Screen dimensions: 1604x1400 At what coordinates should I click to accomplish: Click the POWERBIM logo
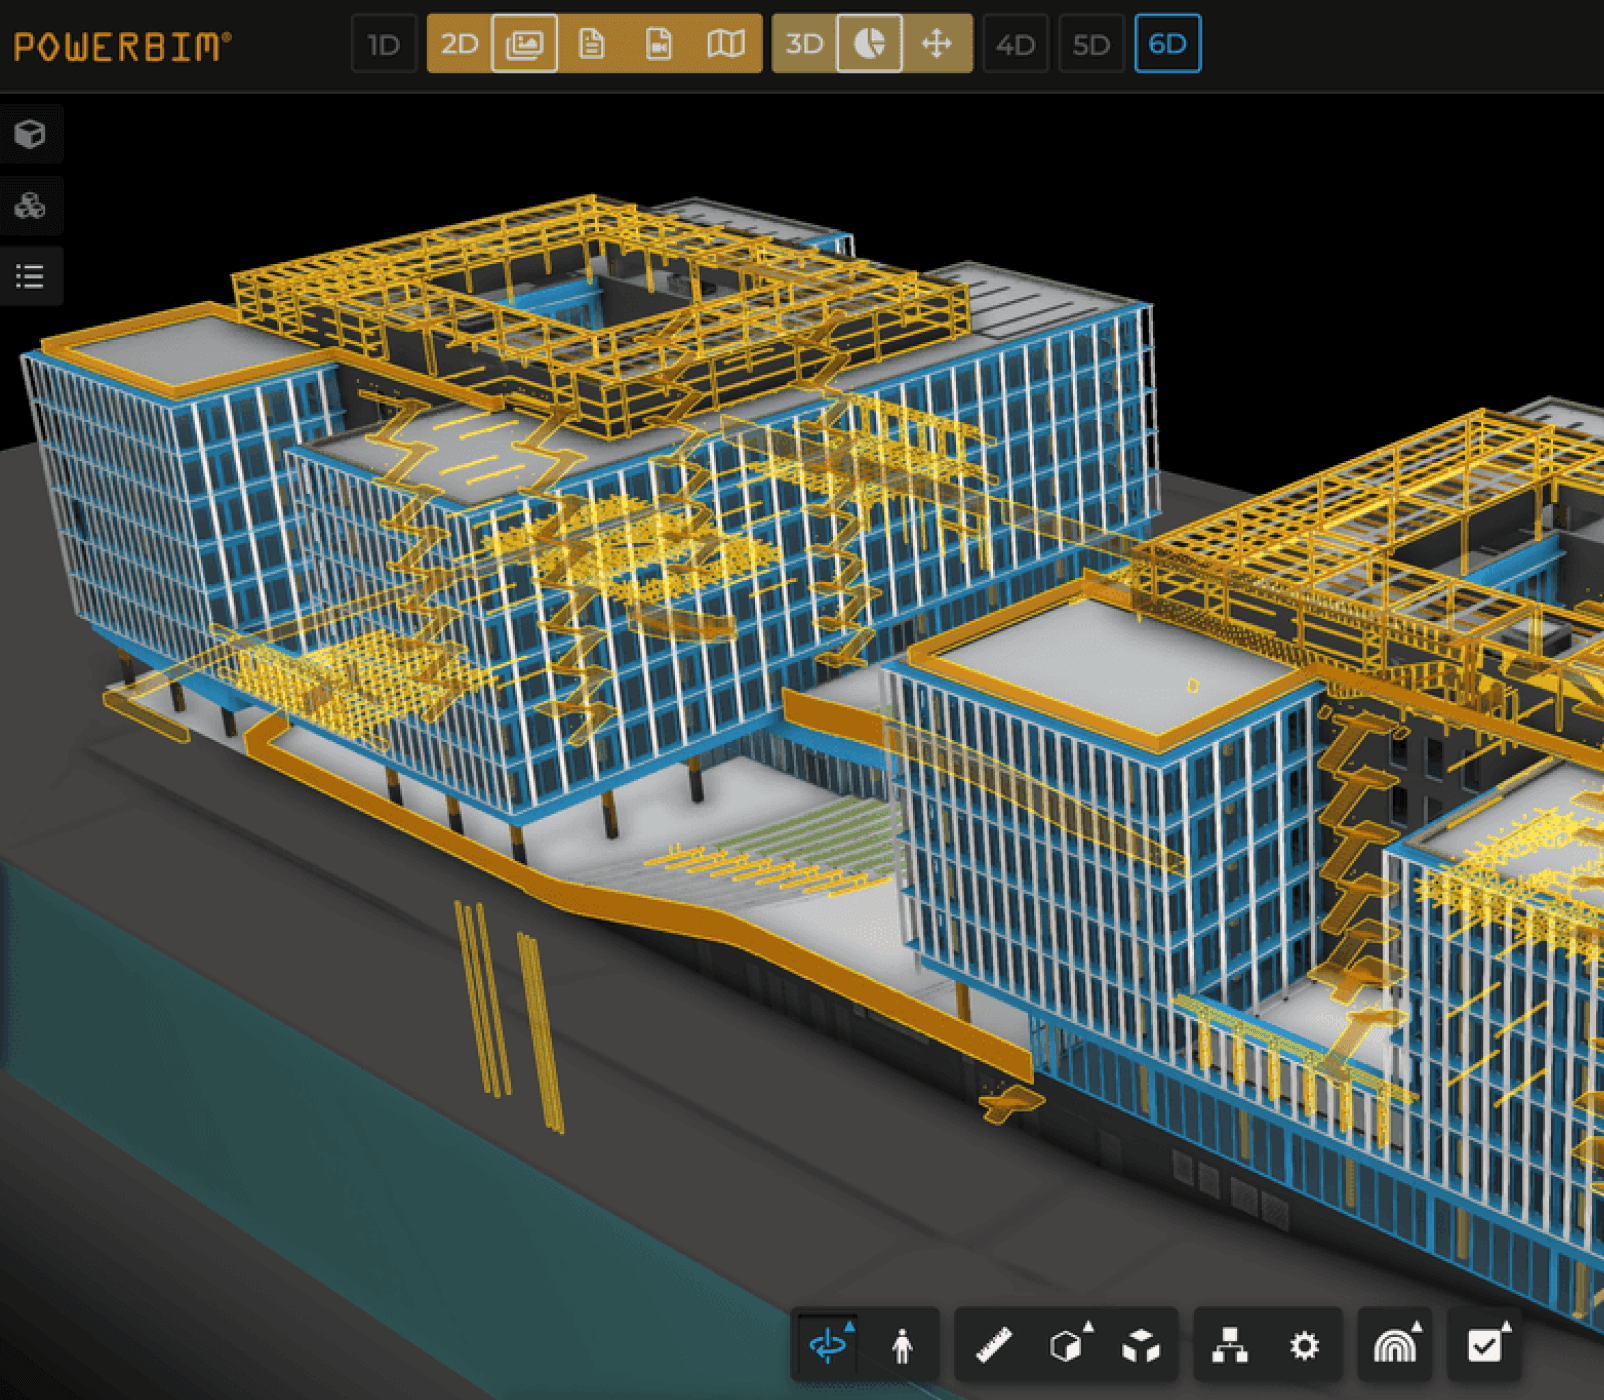(120, 44)
